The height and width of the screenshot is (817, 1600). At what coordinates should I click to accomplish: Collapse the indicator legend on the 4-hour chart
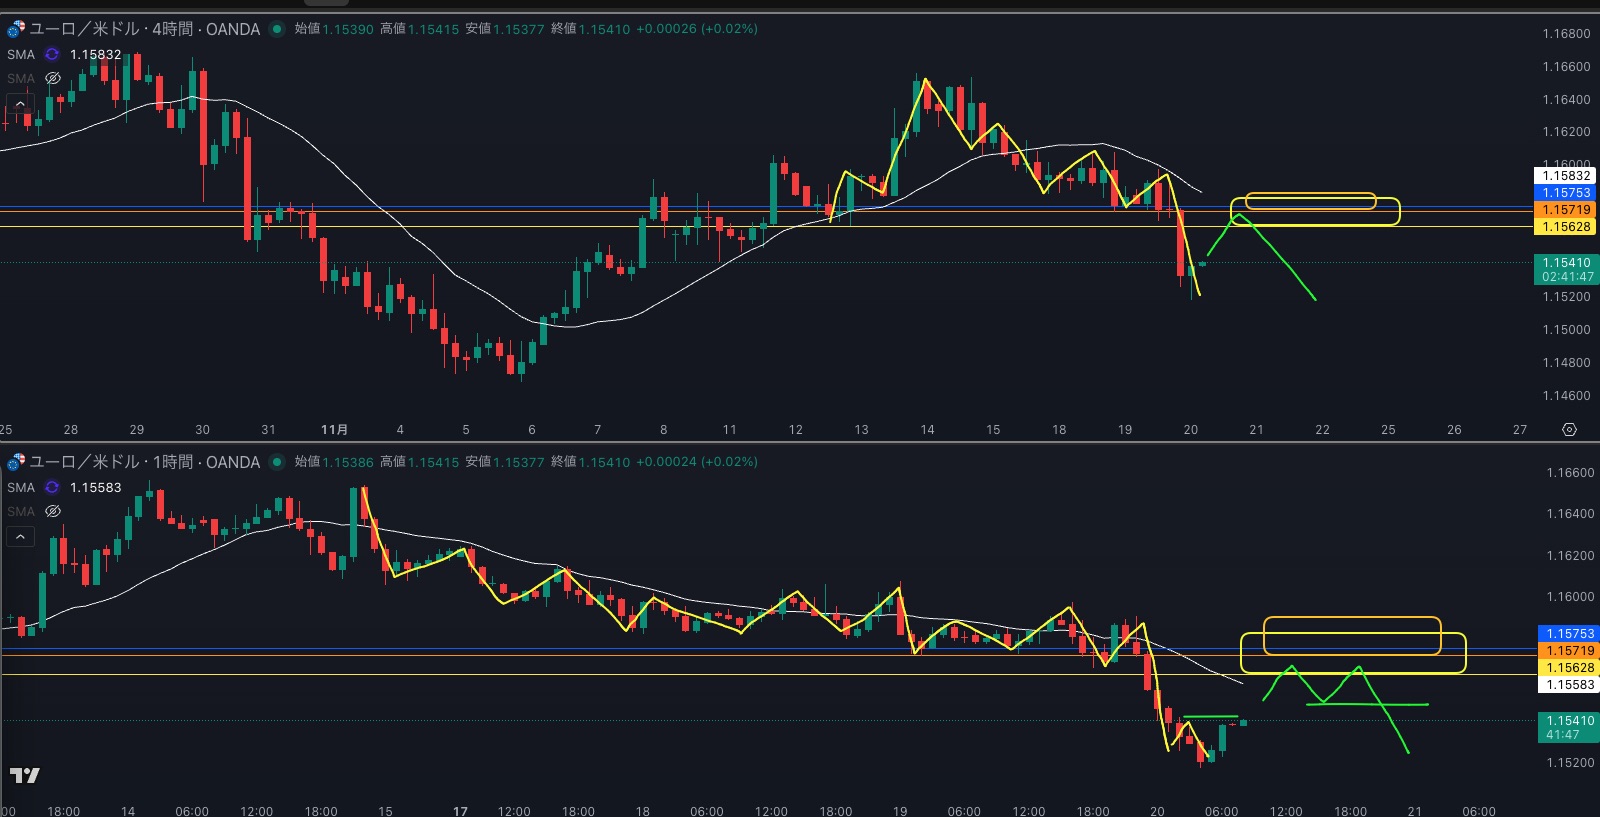click(x=20, y=103)
